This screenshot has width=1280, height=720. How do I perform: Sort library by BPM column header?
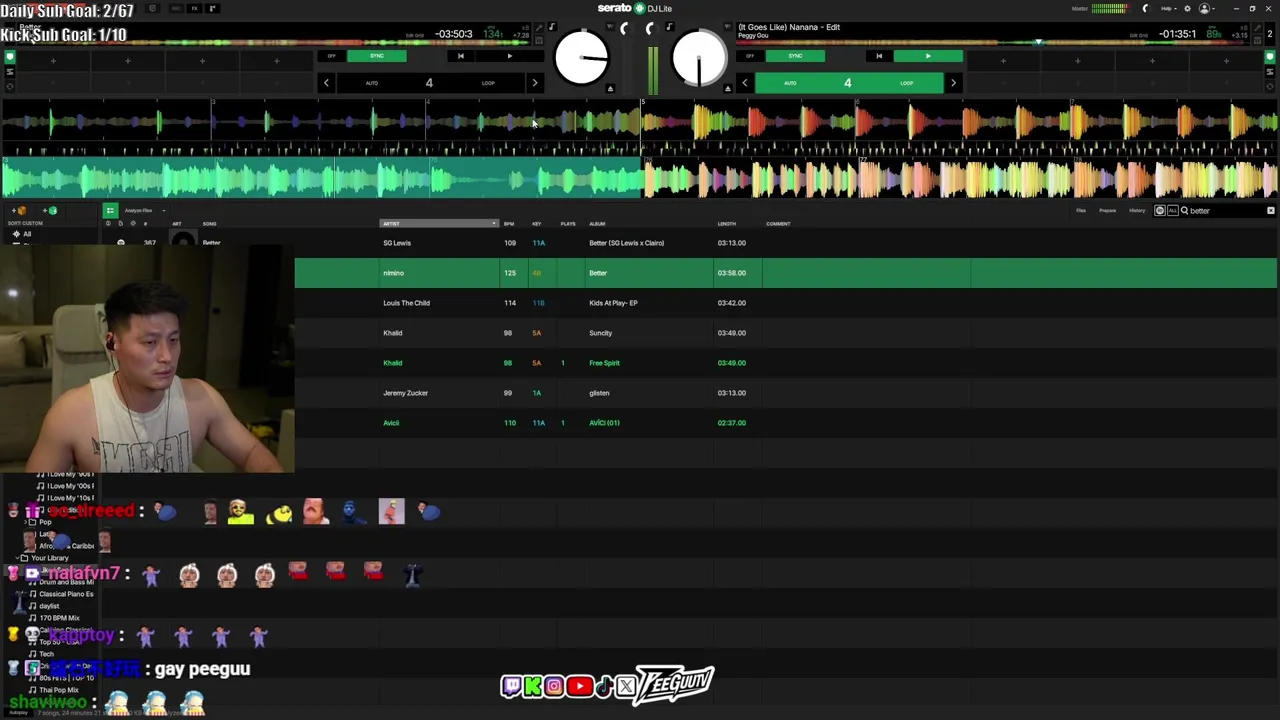coord(509,223)
